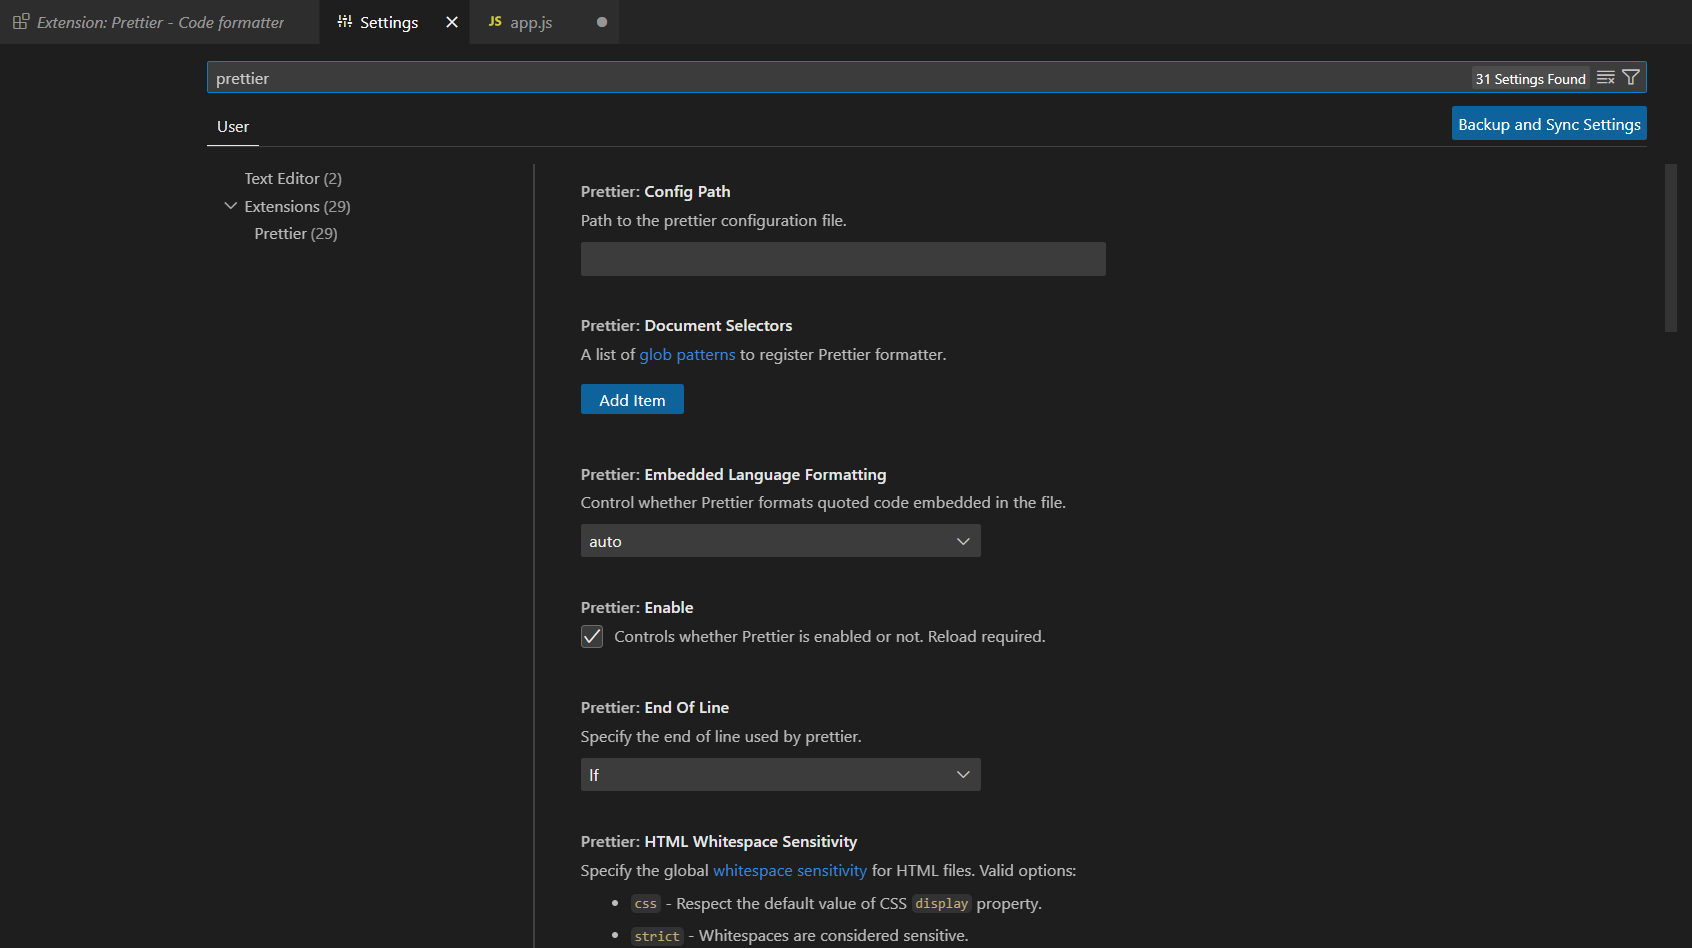Screen dimensions: 1692x948
Task: Click Add Item under Document Selectors
Action: click(632, 400)
